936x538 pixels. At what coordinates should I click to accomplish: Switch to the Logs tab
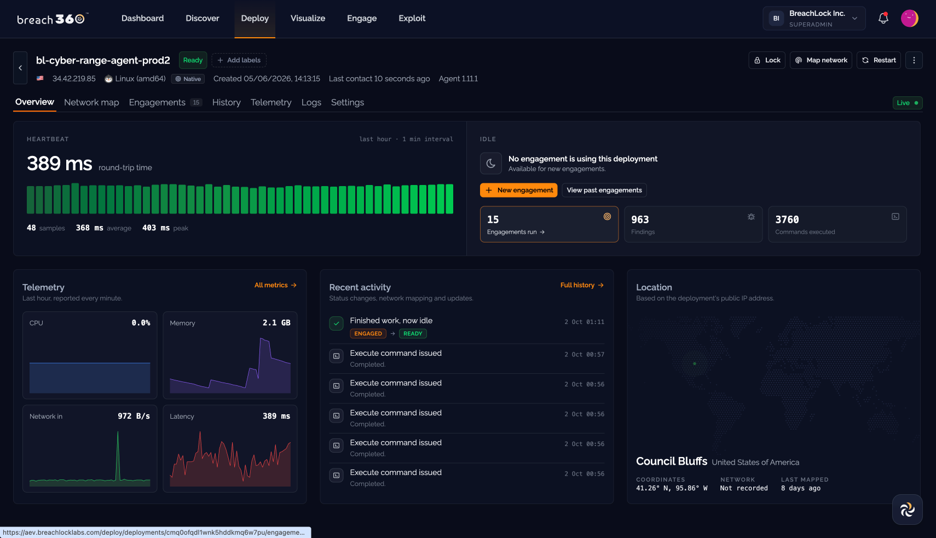tap(311, 103)
